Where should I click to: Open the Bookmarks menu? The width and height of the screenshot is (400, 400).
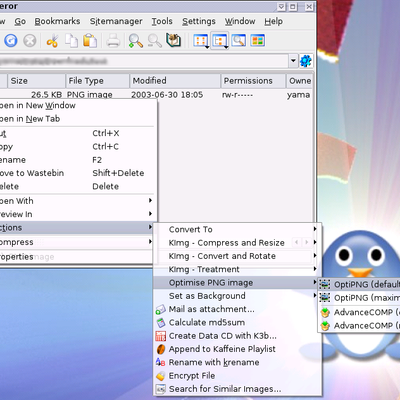pos(57,21)
